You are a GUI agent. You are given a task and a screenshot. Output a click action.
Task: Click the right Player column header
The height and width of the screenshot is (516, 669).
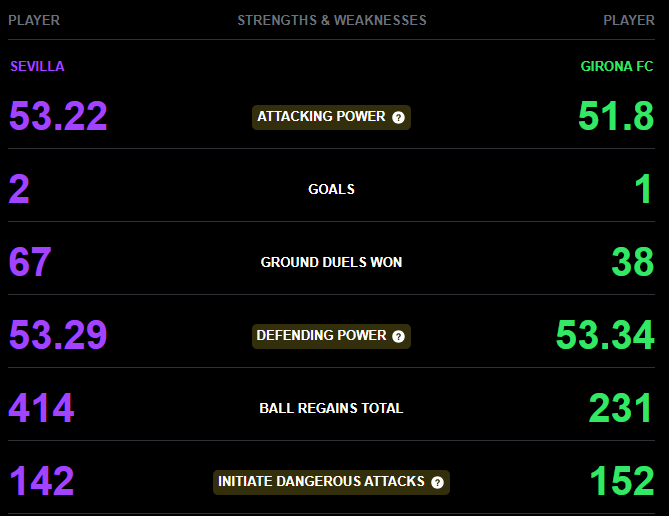pos(629,20)
